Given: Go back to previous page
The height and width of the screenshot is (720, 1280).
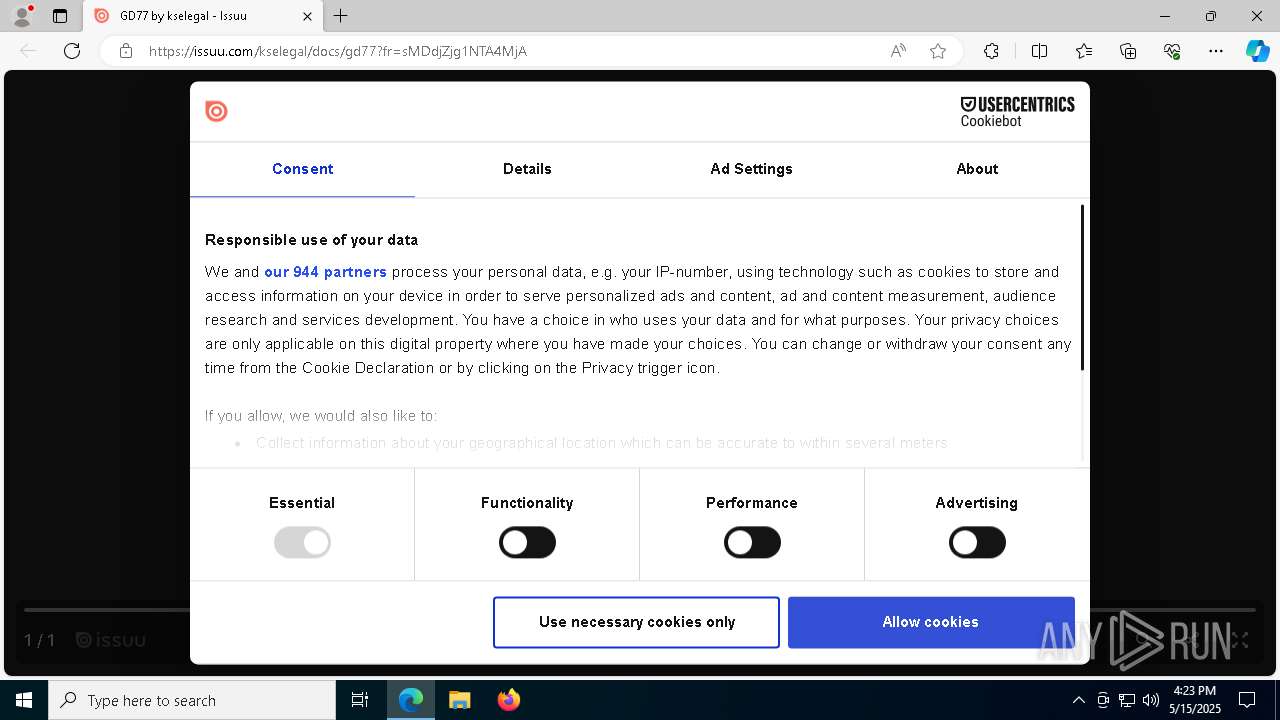Looking at the screenshot, I should 28,51.
